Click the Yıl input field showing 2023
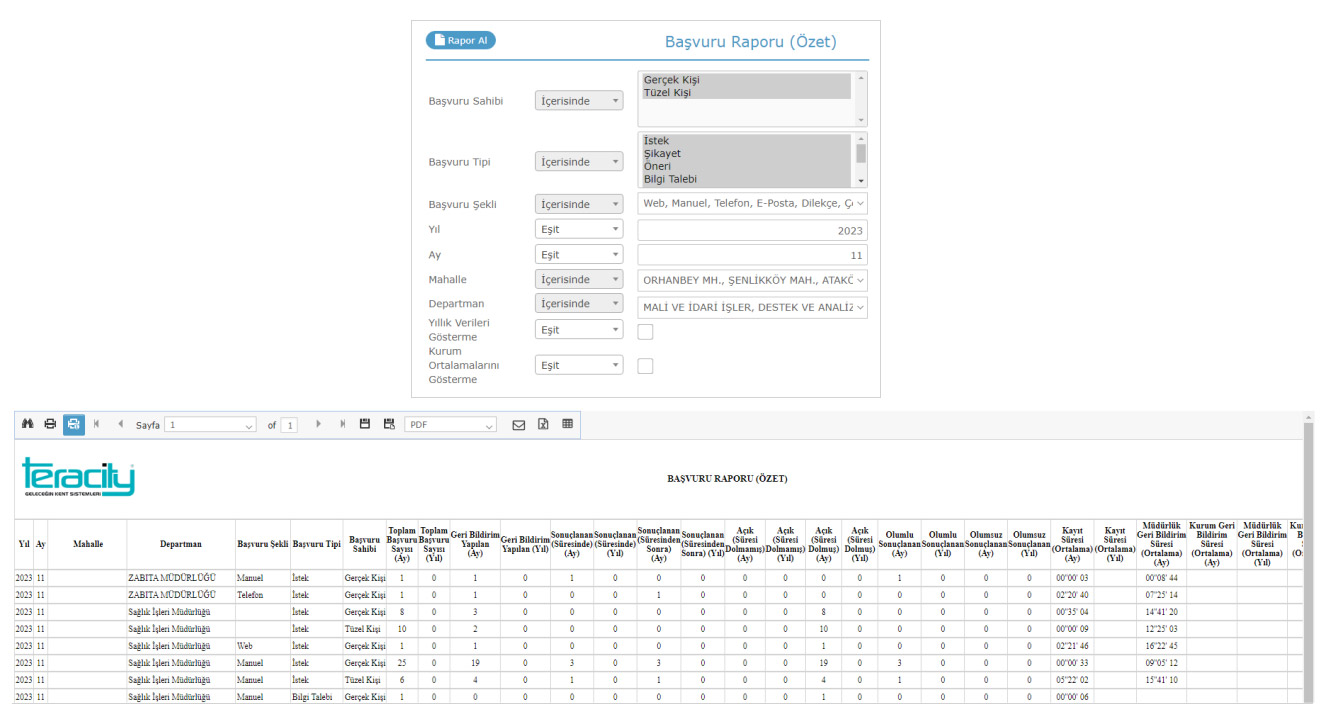Viewport: 1330px width, 722px height. pos(752,230)
